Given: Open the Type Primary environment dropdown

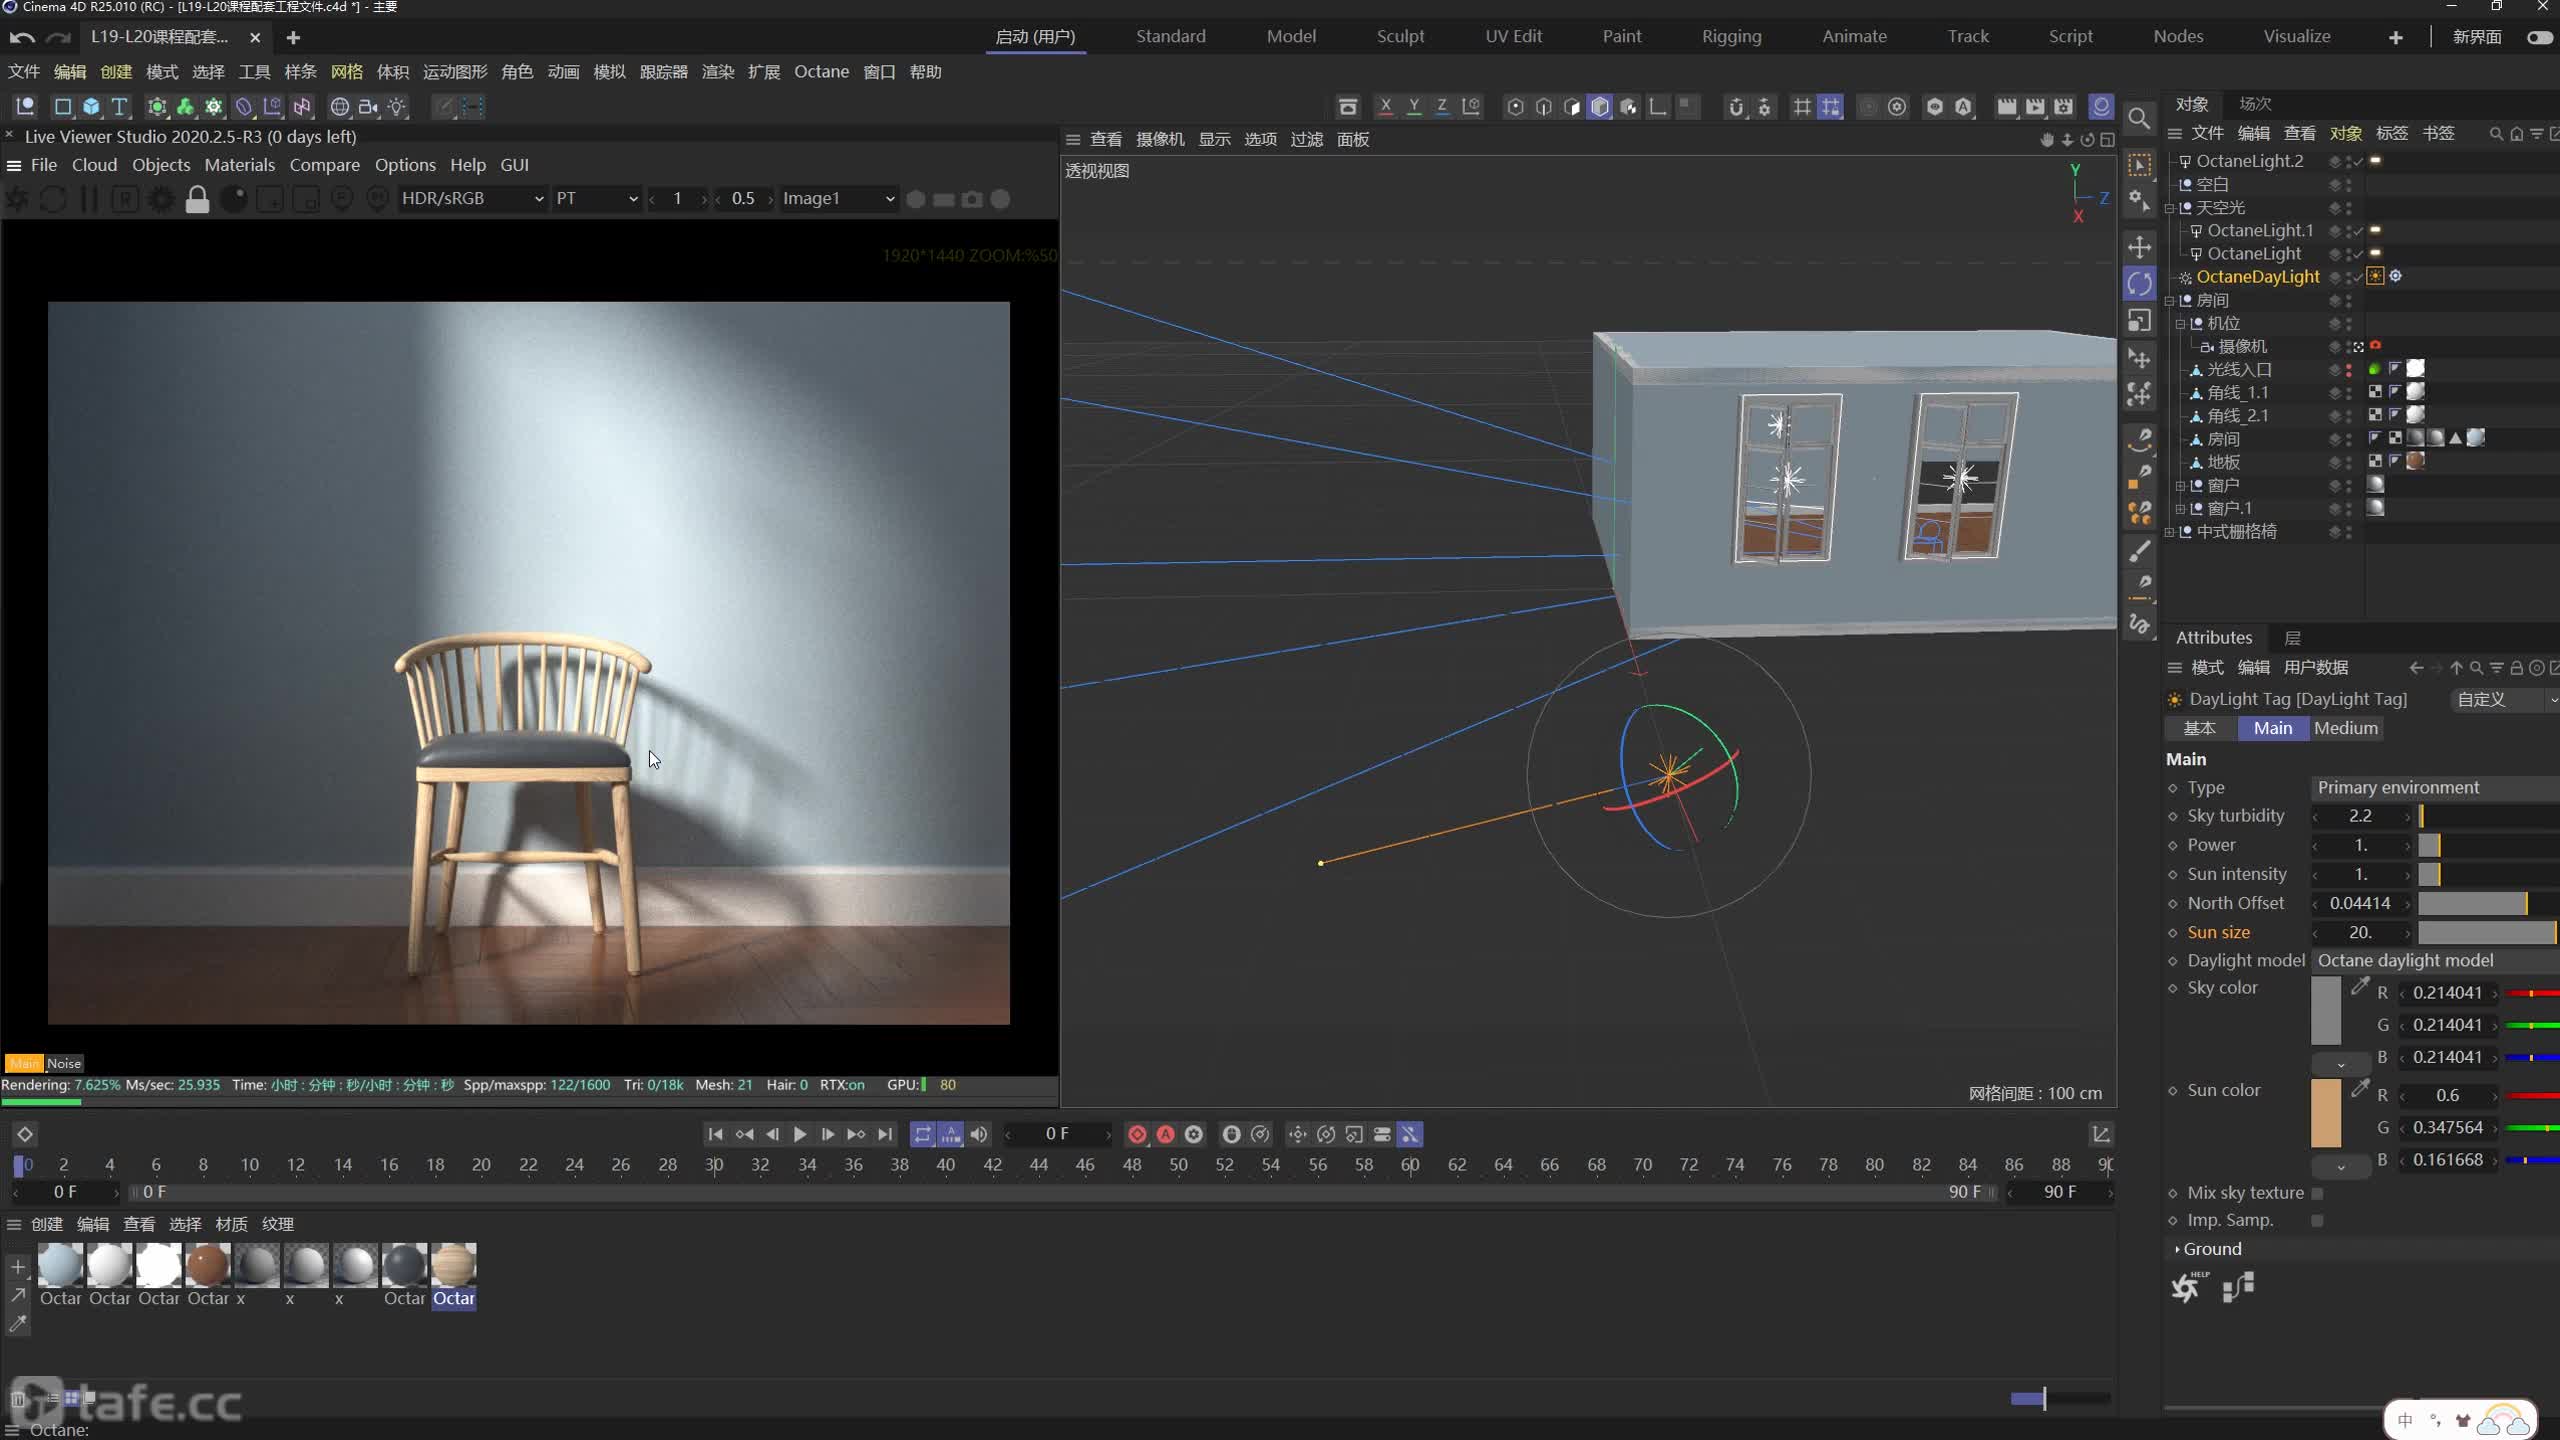Looking at the screenshot, I should pyautogui.click(x=2435, y=788).
